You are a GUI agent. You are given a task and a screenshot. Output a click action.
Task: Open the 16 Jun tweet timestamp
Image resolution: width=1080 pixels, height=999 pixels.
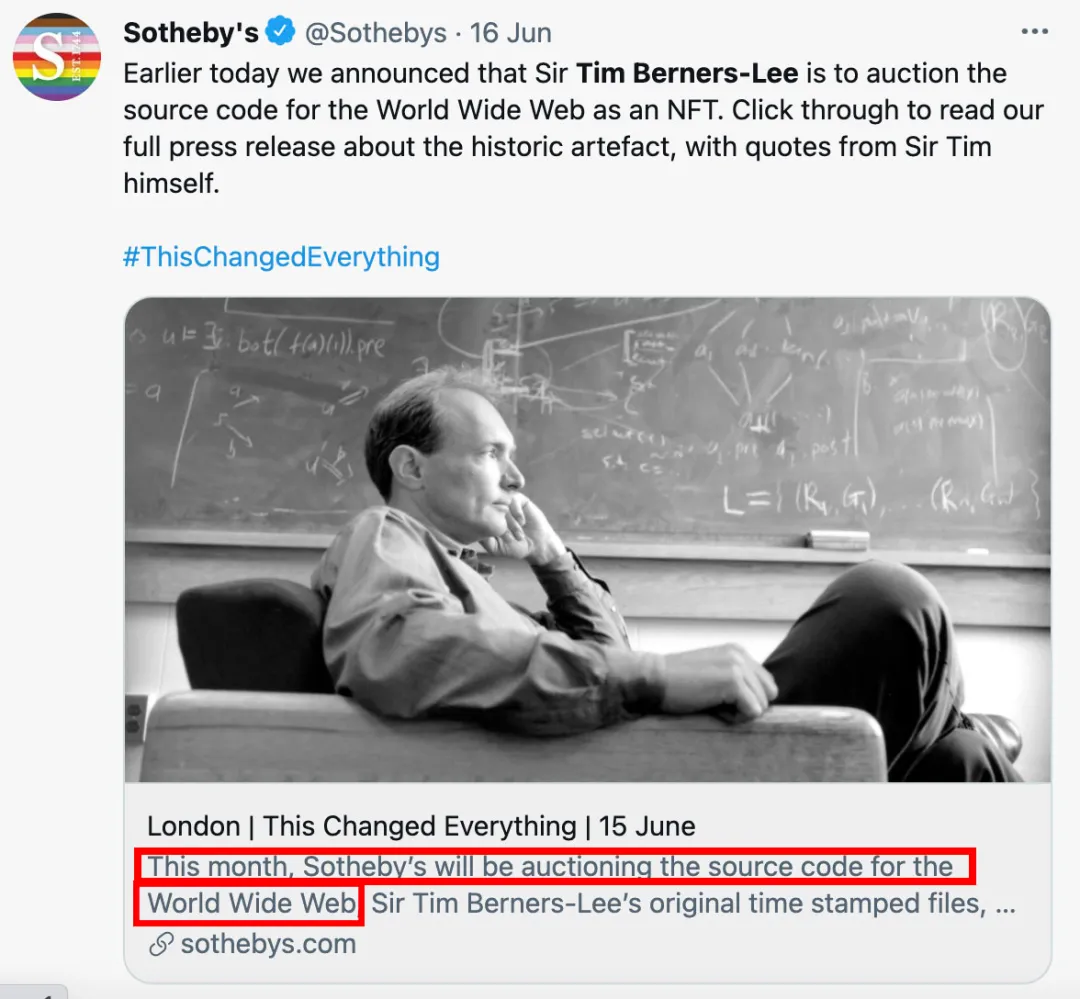511,32
